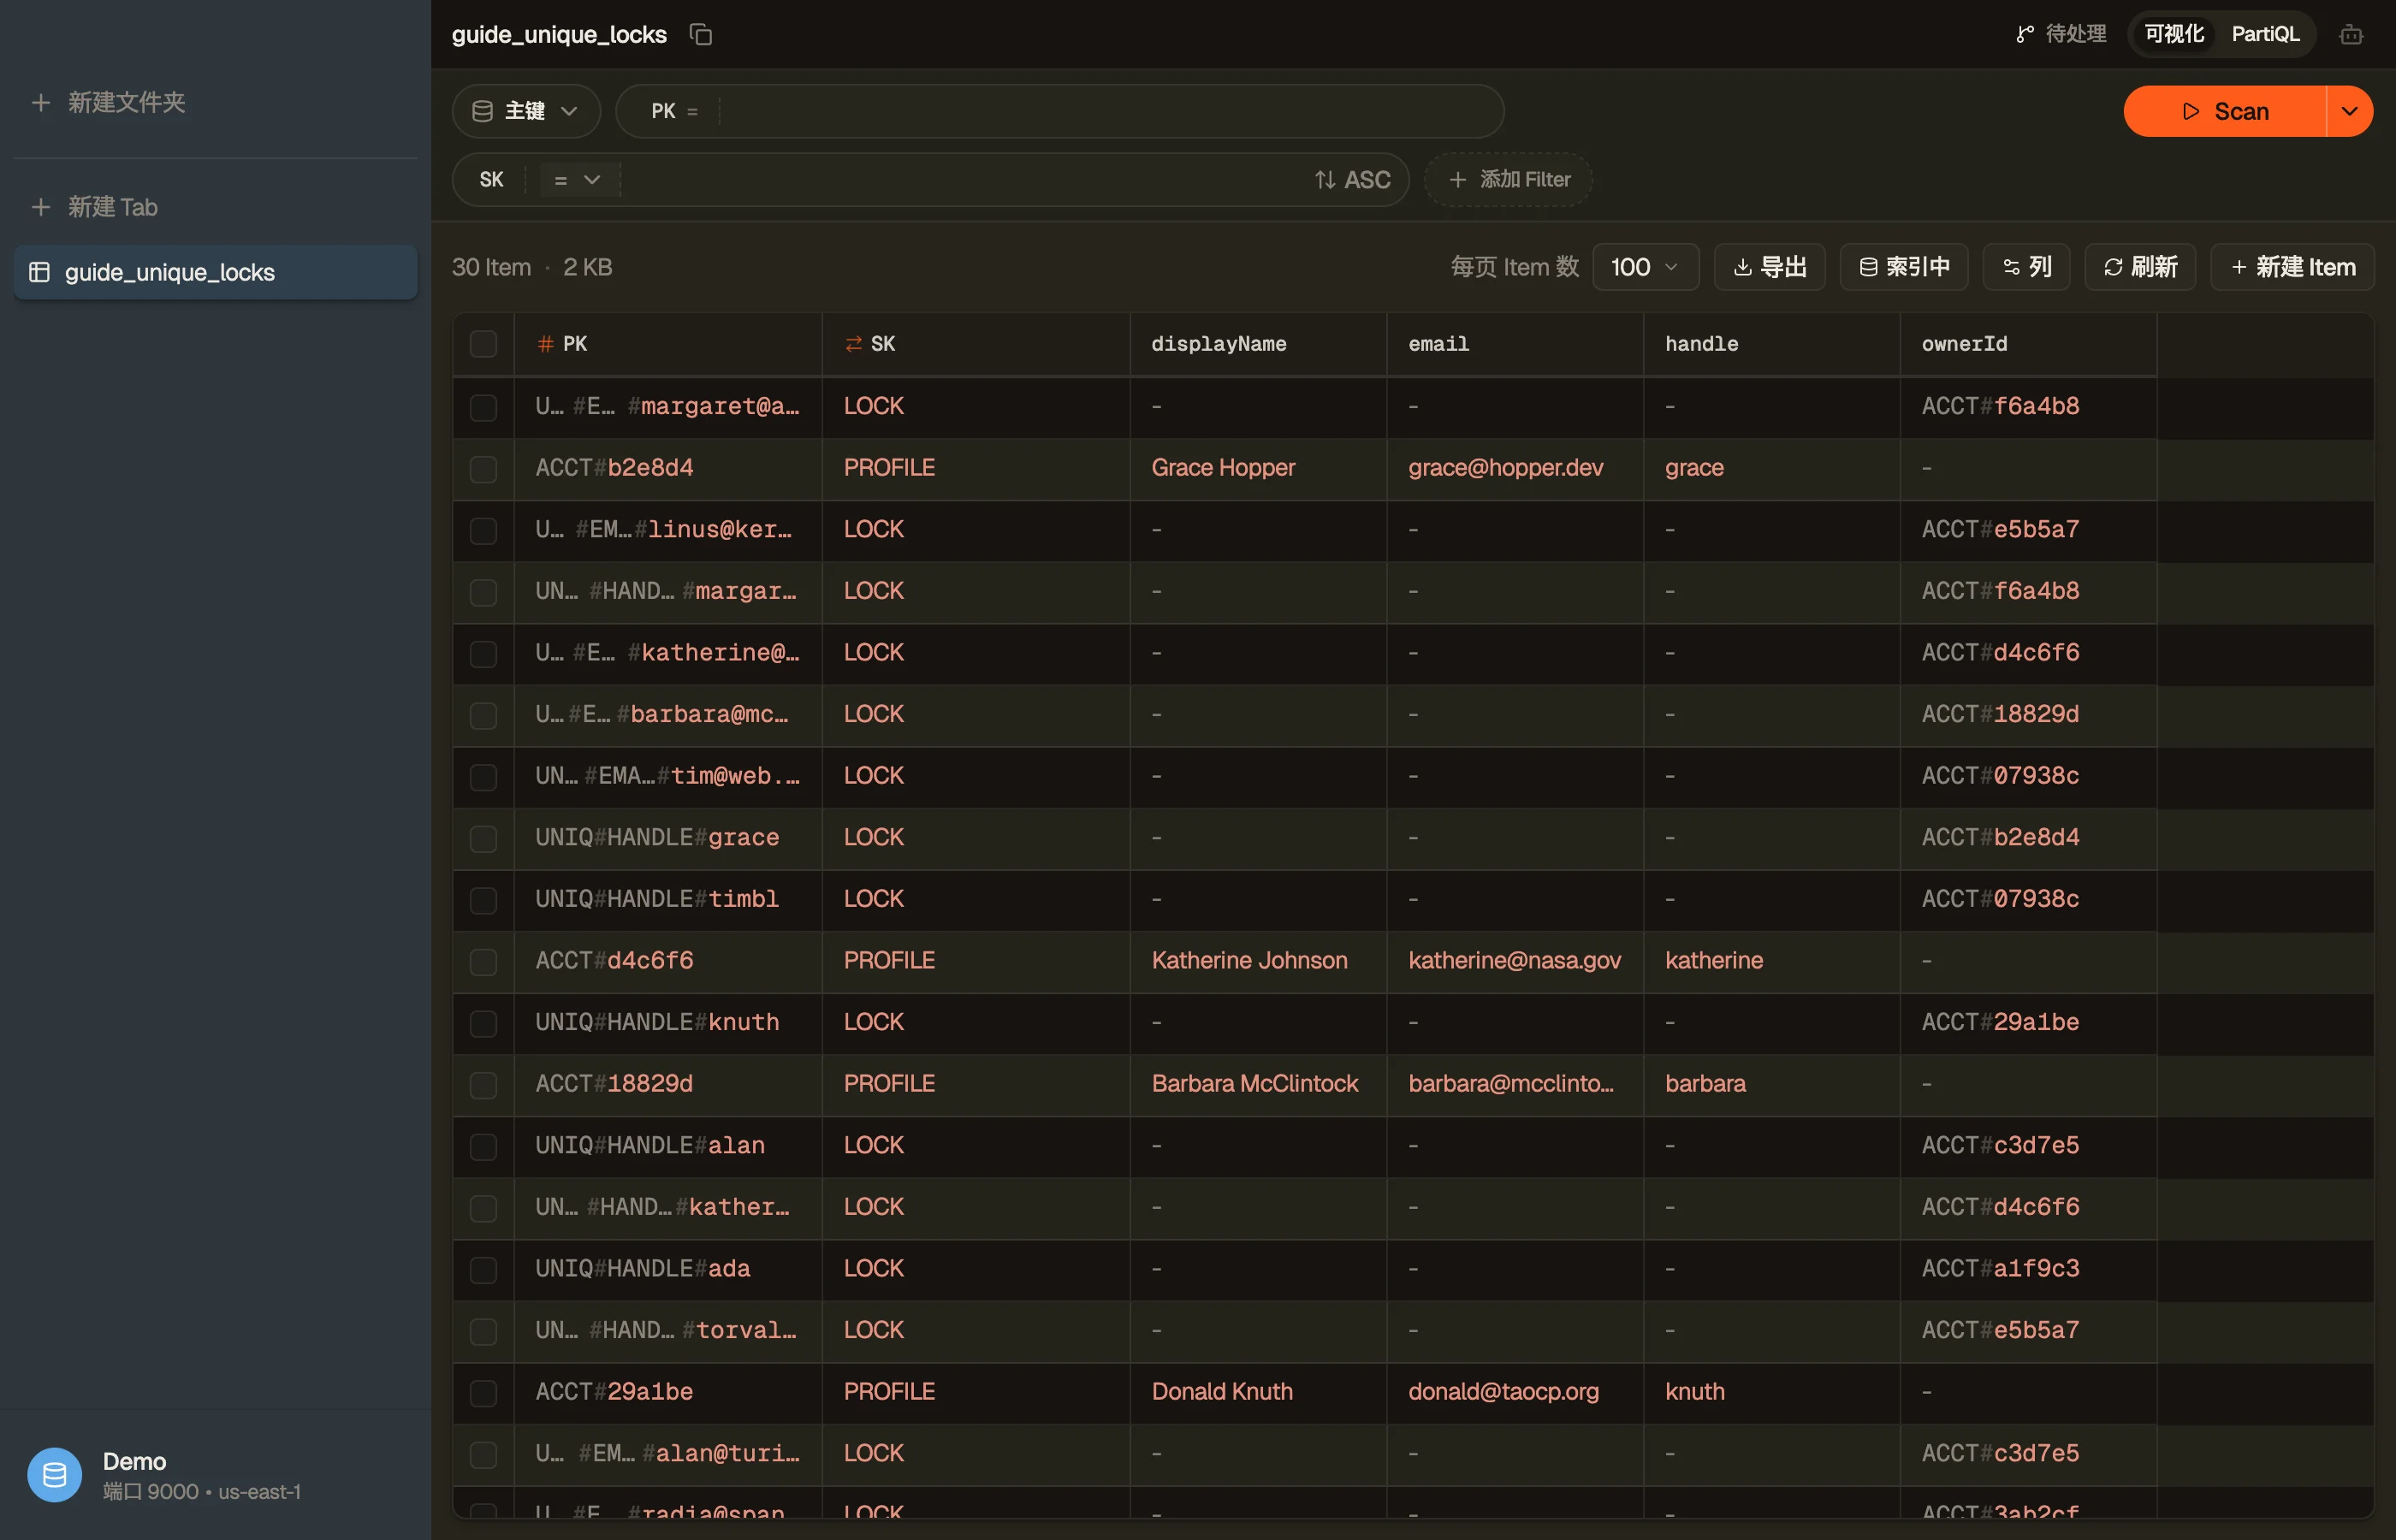Viewport: 2396px width, 1540px height.
Task: Open 待处理 pending button
Action: point(2061,34)
